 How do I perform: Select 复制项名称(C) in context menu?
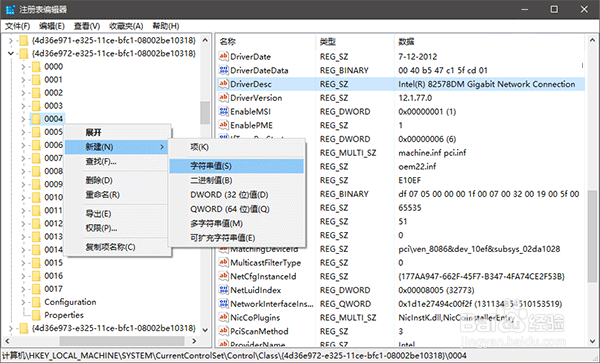pos(117,247)
